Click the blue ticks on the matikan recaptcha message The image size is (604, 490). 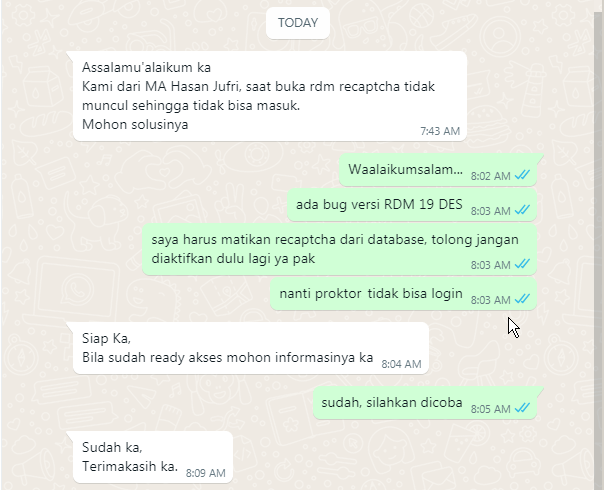click(522, 264)
